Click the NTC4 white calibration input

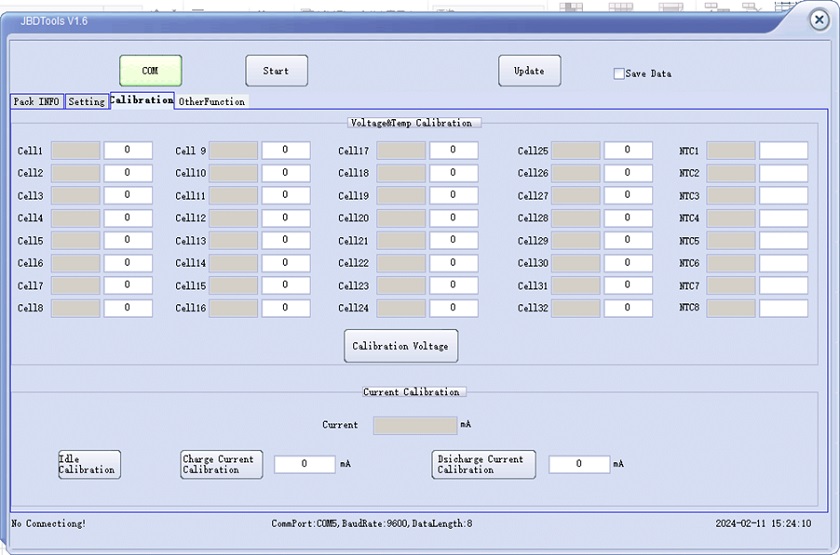coord(784,218)
